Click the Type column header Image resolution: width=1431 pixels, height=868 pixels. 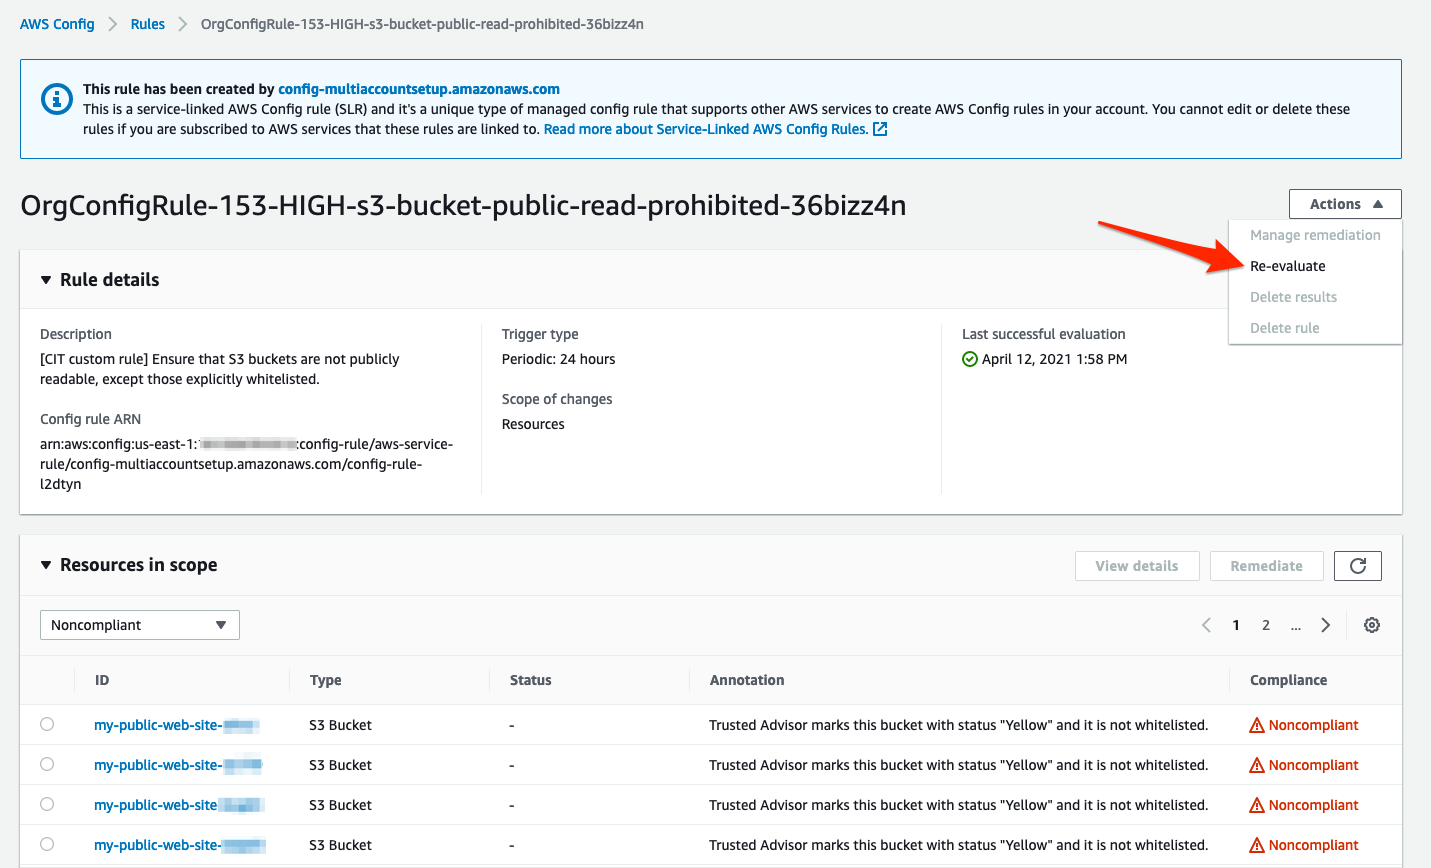[326, 680]
